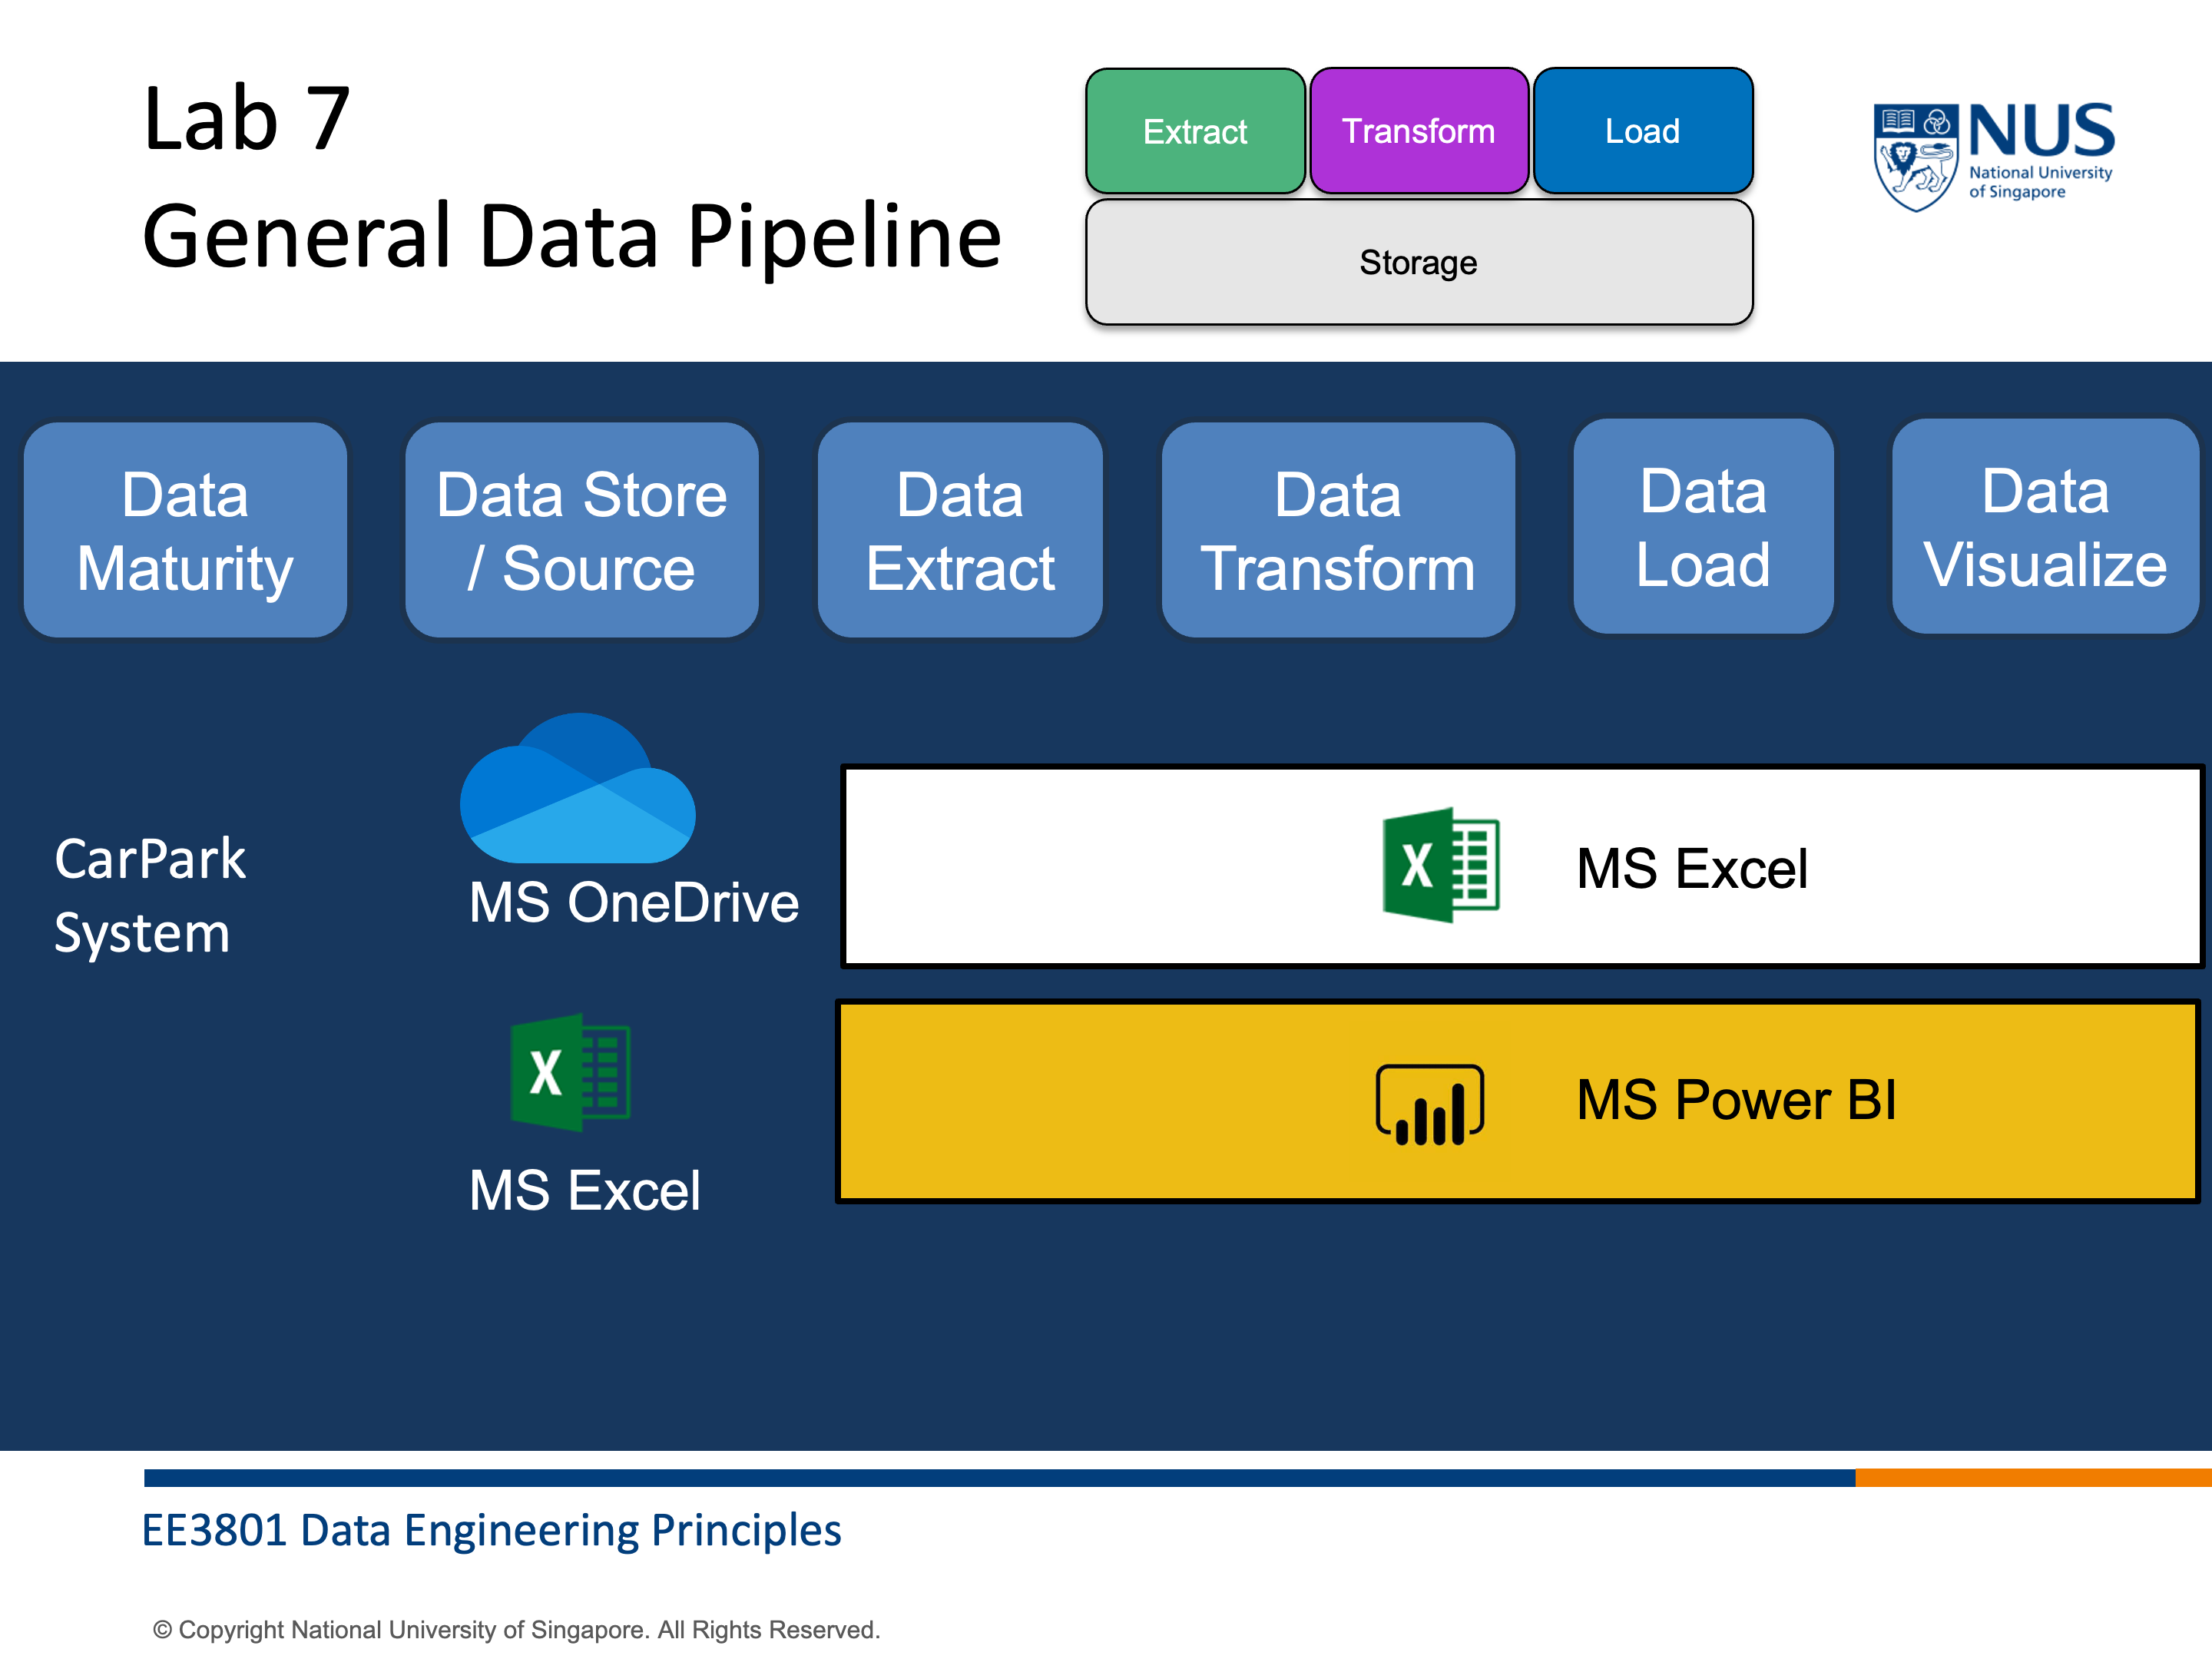Click the Data Transform stage box
Viewport: 2212px width, 1659px height.
click(1337, 530)
